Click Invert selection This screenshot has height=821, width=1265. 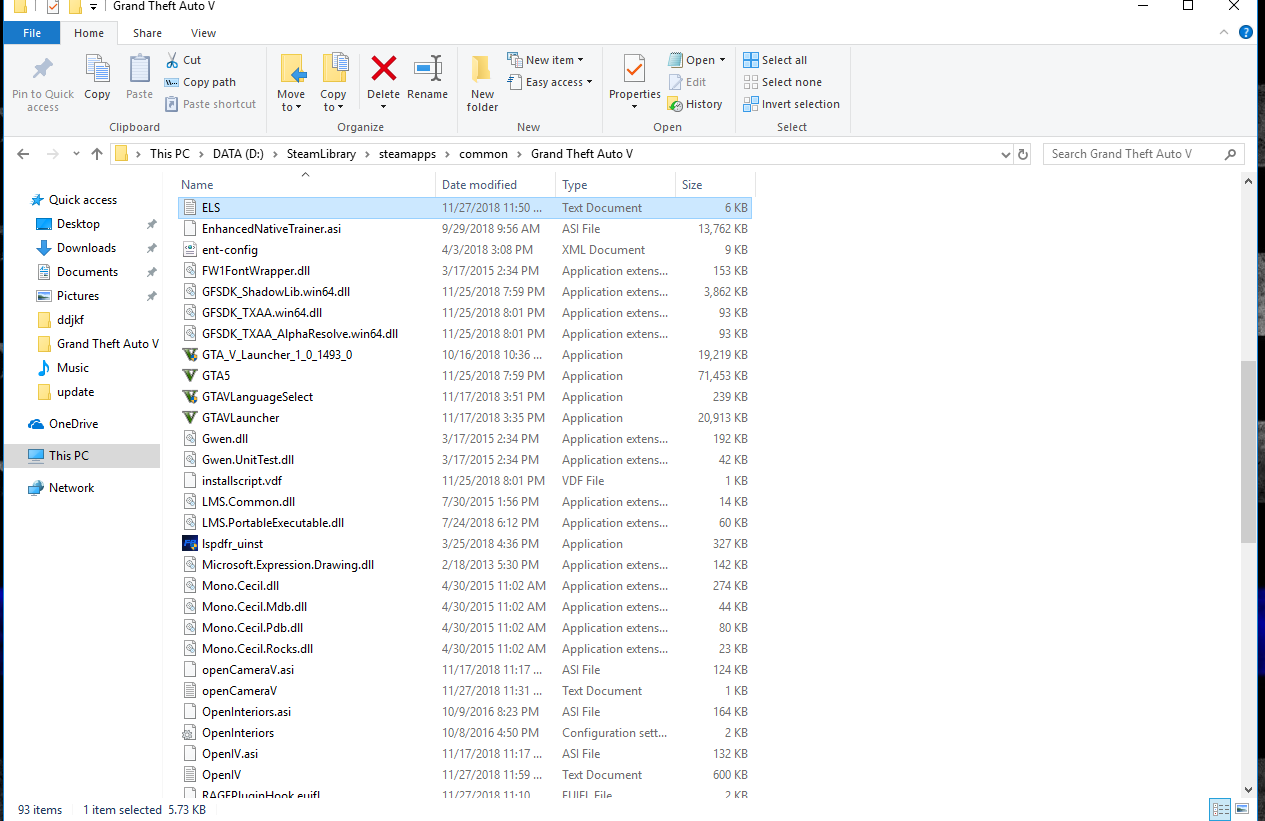pyautogui.click(x=791, y=104)
